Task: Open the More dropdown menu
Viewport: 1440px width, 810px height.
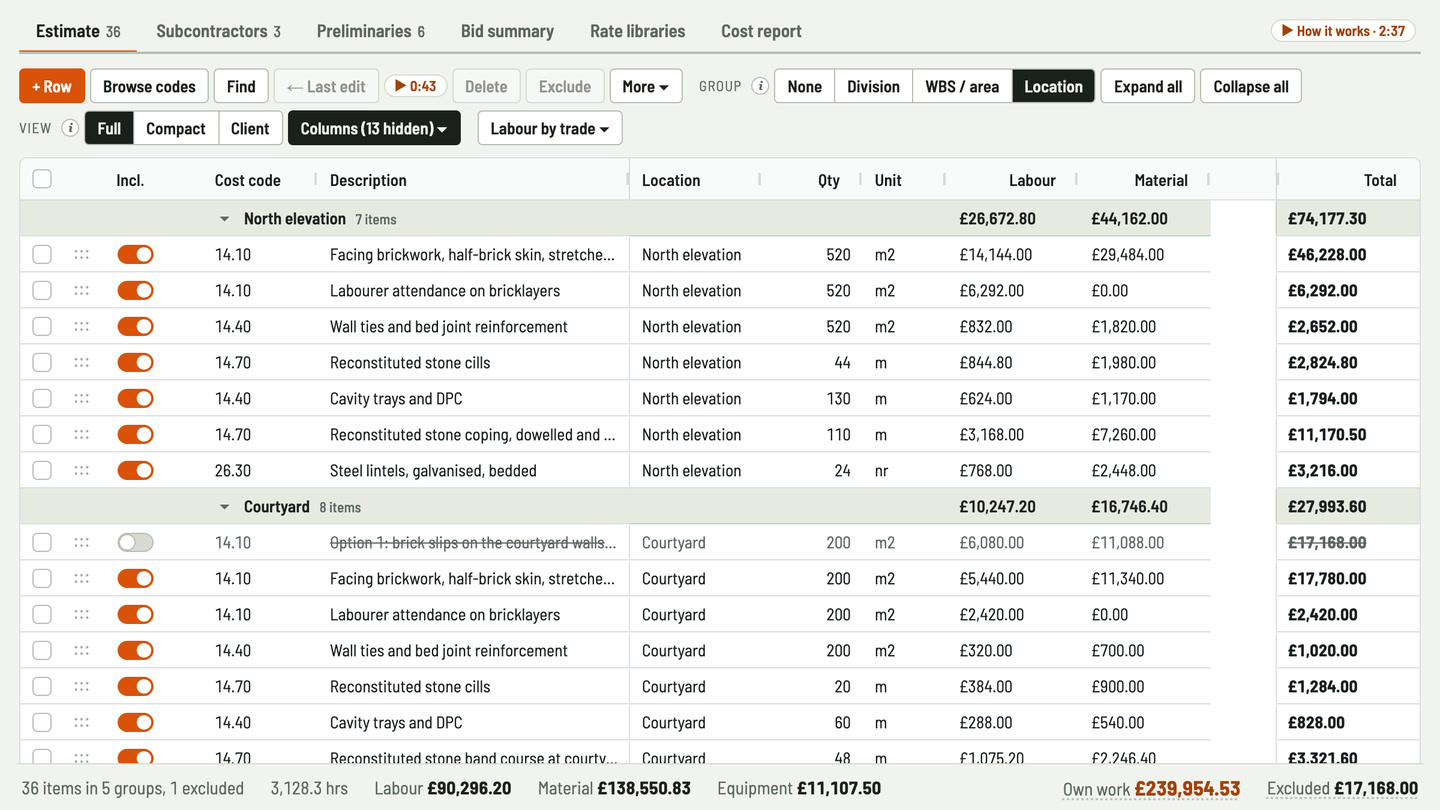Action: (646, 86)
